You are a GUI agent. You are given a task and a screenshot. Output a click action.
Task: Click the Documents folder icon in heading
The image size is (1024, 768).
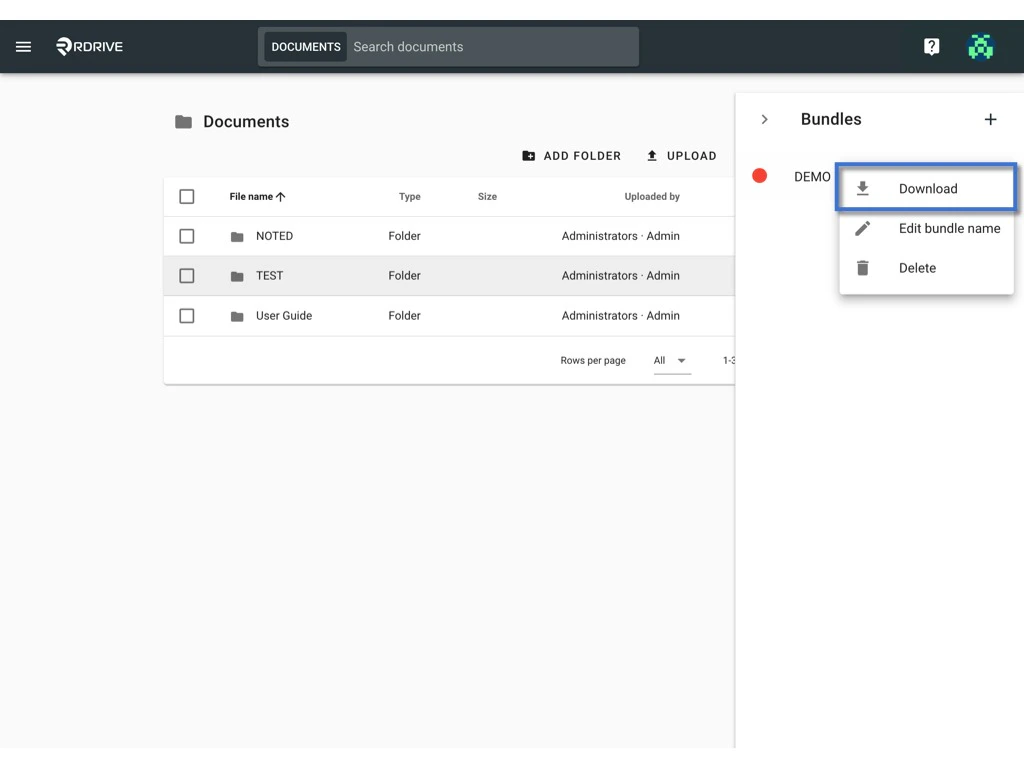[x=184, y=121]
